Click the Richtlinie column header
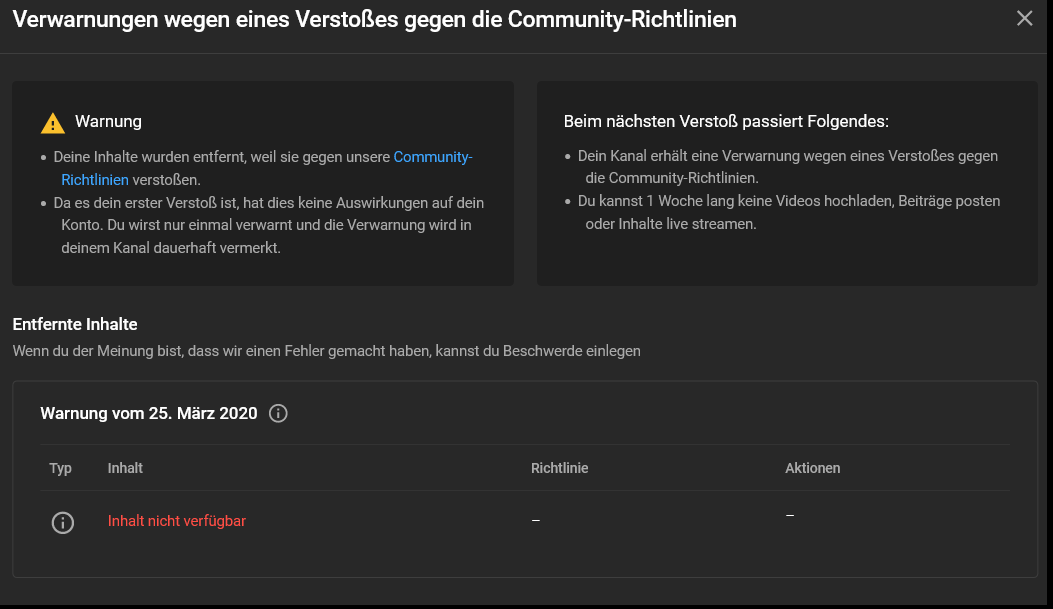Screen dimensions: 1053x609 559,468
